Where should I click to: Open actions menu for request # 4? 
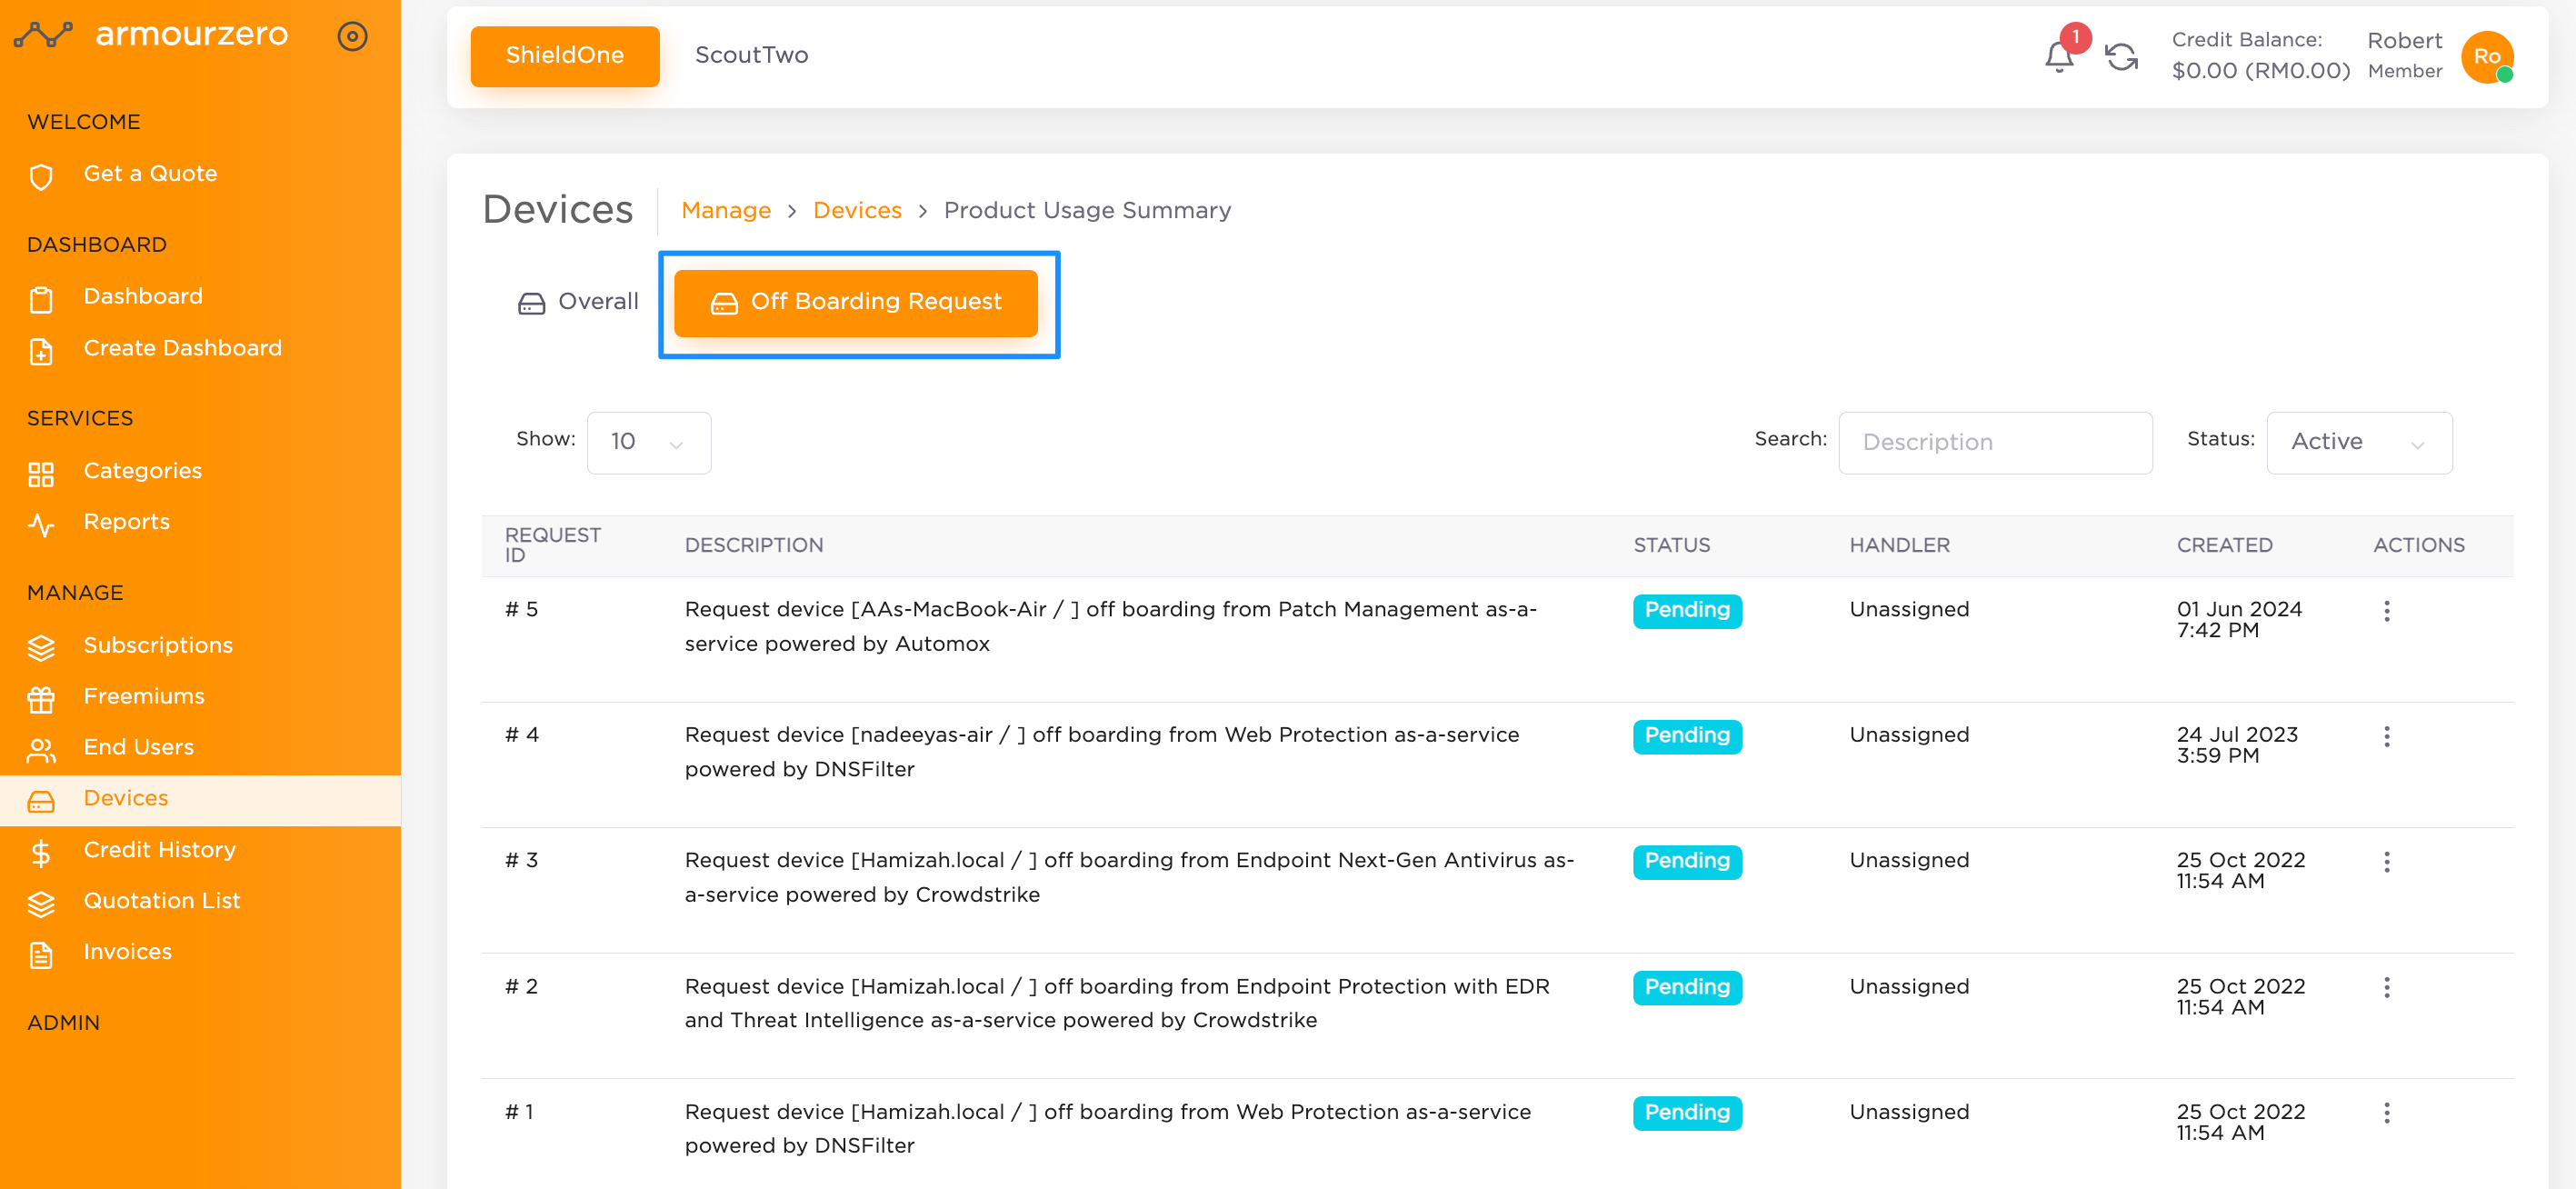pos(2386,737)
